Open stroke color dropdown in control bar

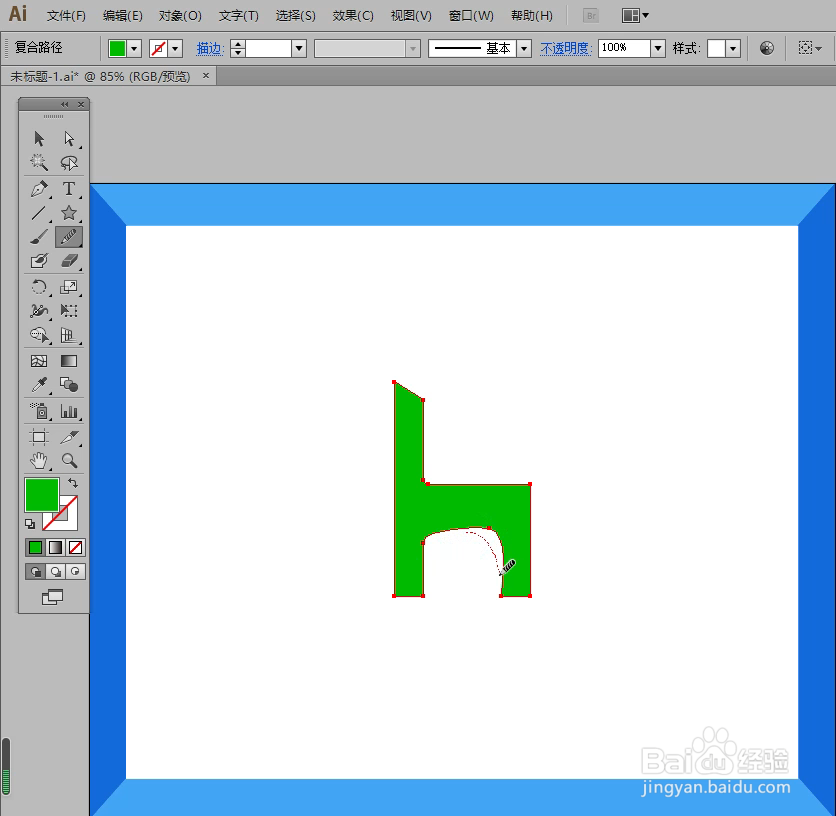coord(175,49)
